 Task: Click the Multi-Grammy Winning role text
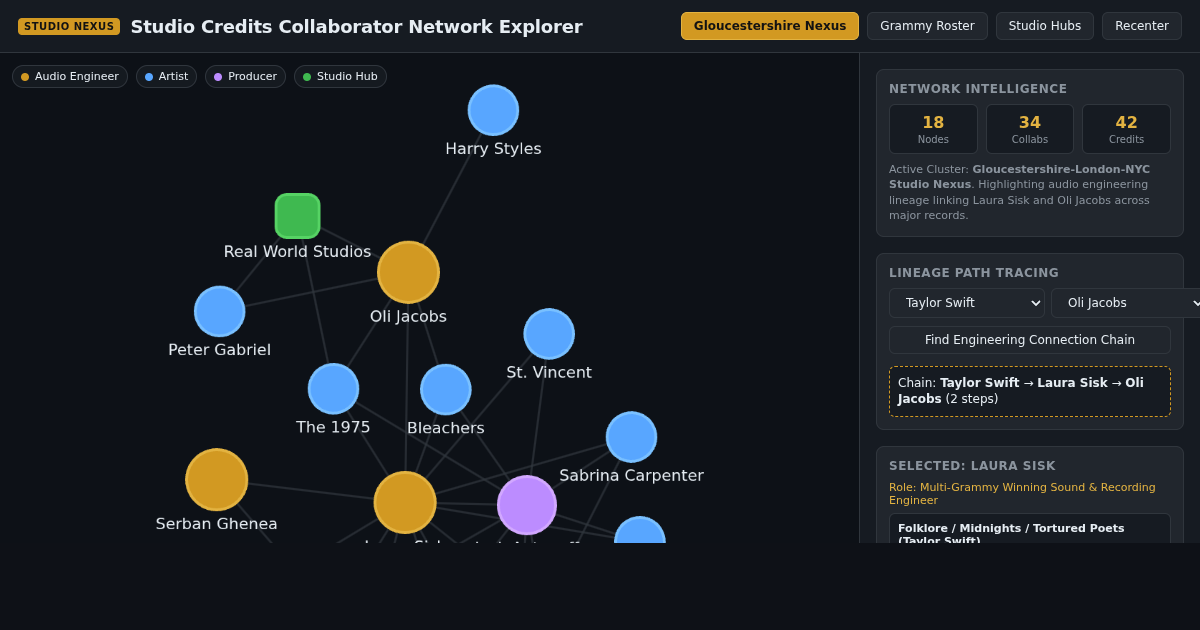coord(1022,494)
